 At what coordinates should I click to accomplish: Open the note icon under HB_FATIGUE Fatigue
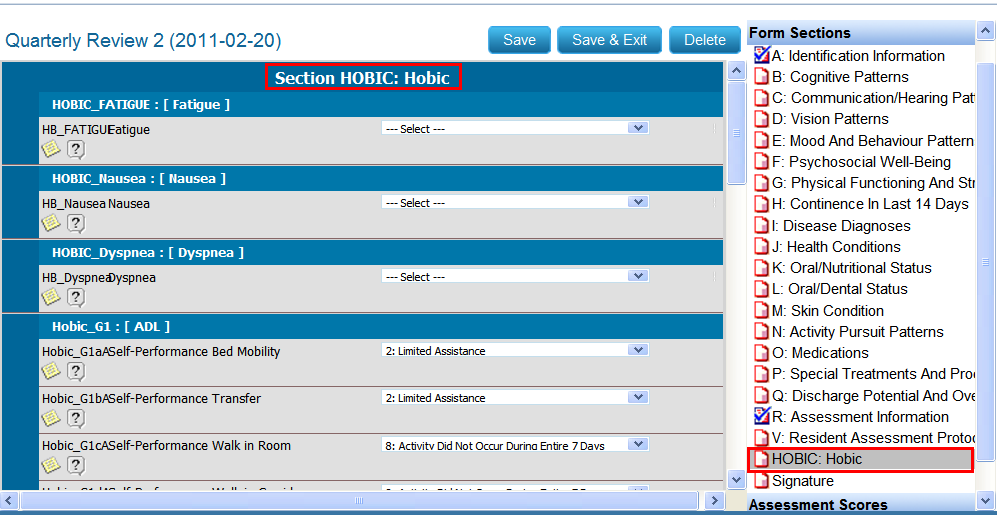51,149
